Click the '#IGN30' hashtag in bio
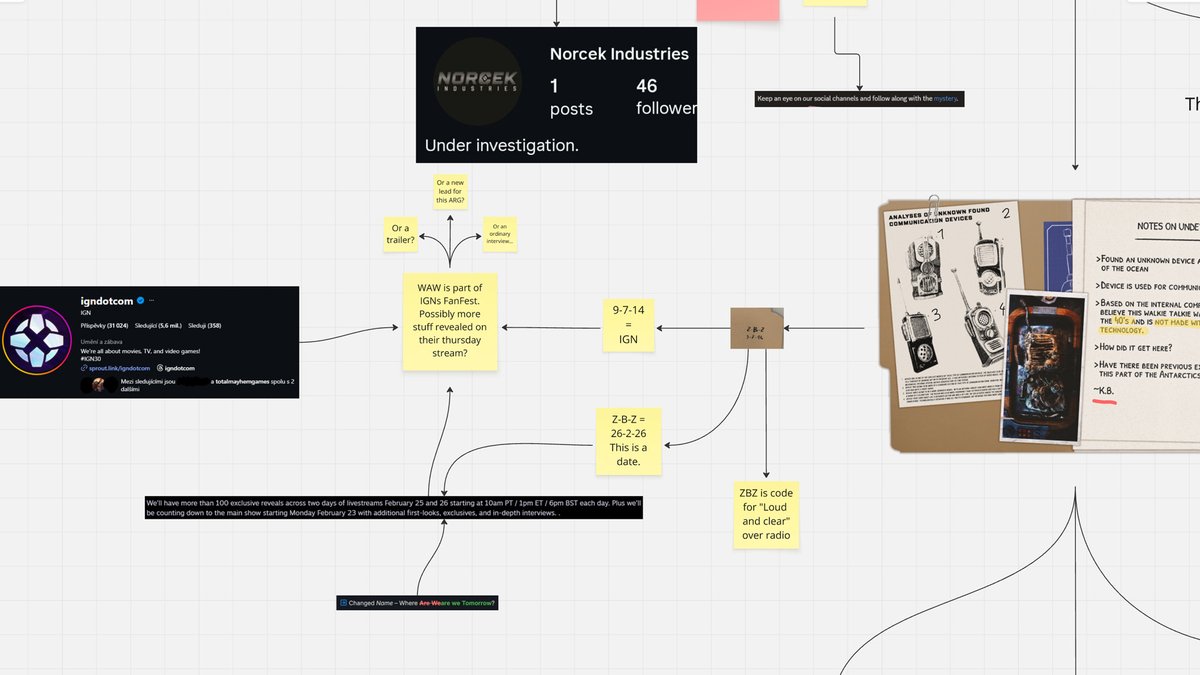1200x675 pixels. point(91,358)
